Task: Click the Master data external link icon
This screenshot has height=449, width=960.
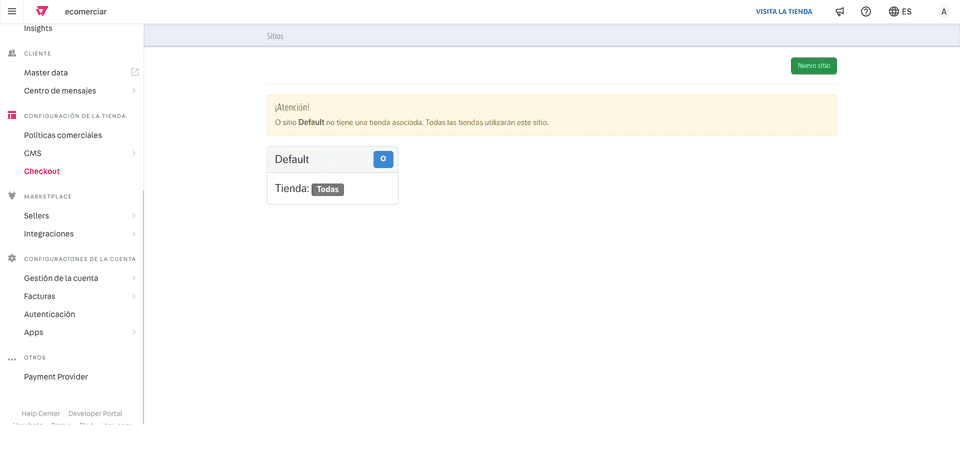Action: click(x=135, y=72)
